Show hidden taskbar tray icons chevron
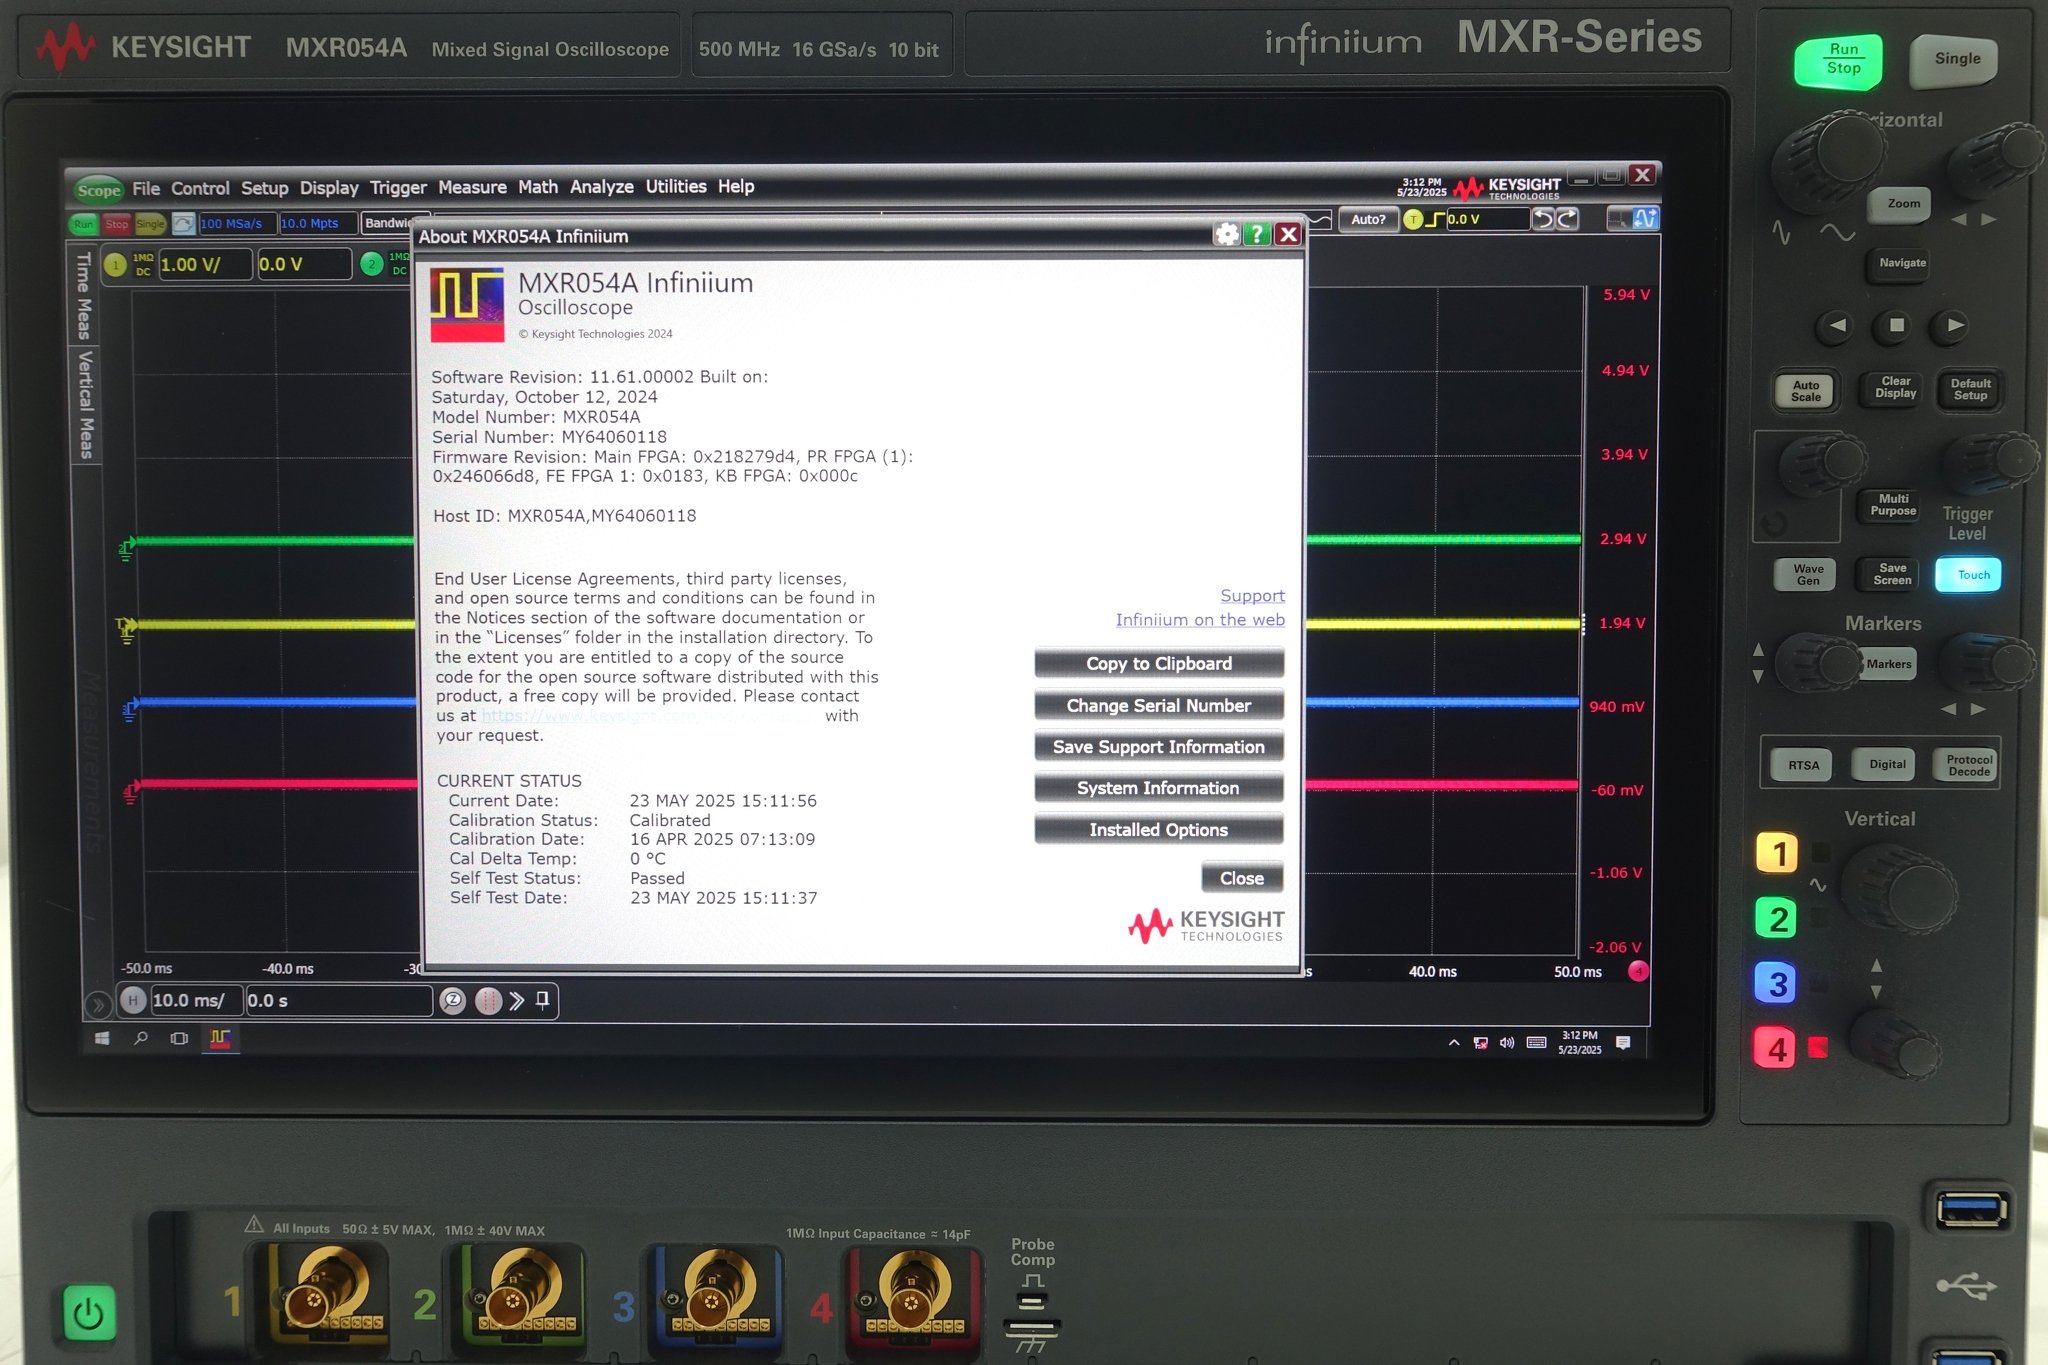 click(x=1454, y=1043)
